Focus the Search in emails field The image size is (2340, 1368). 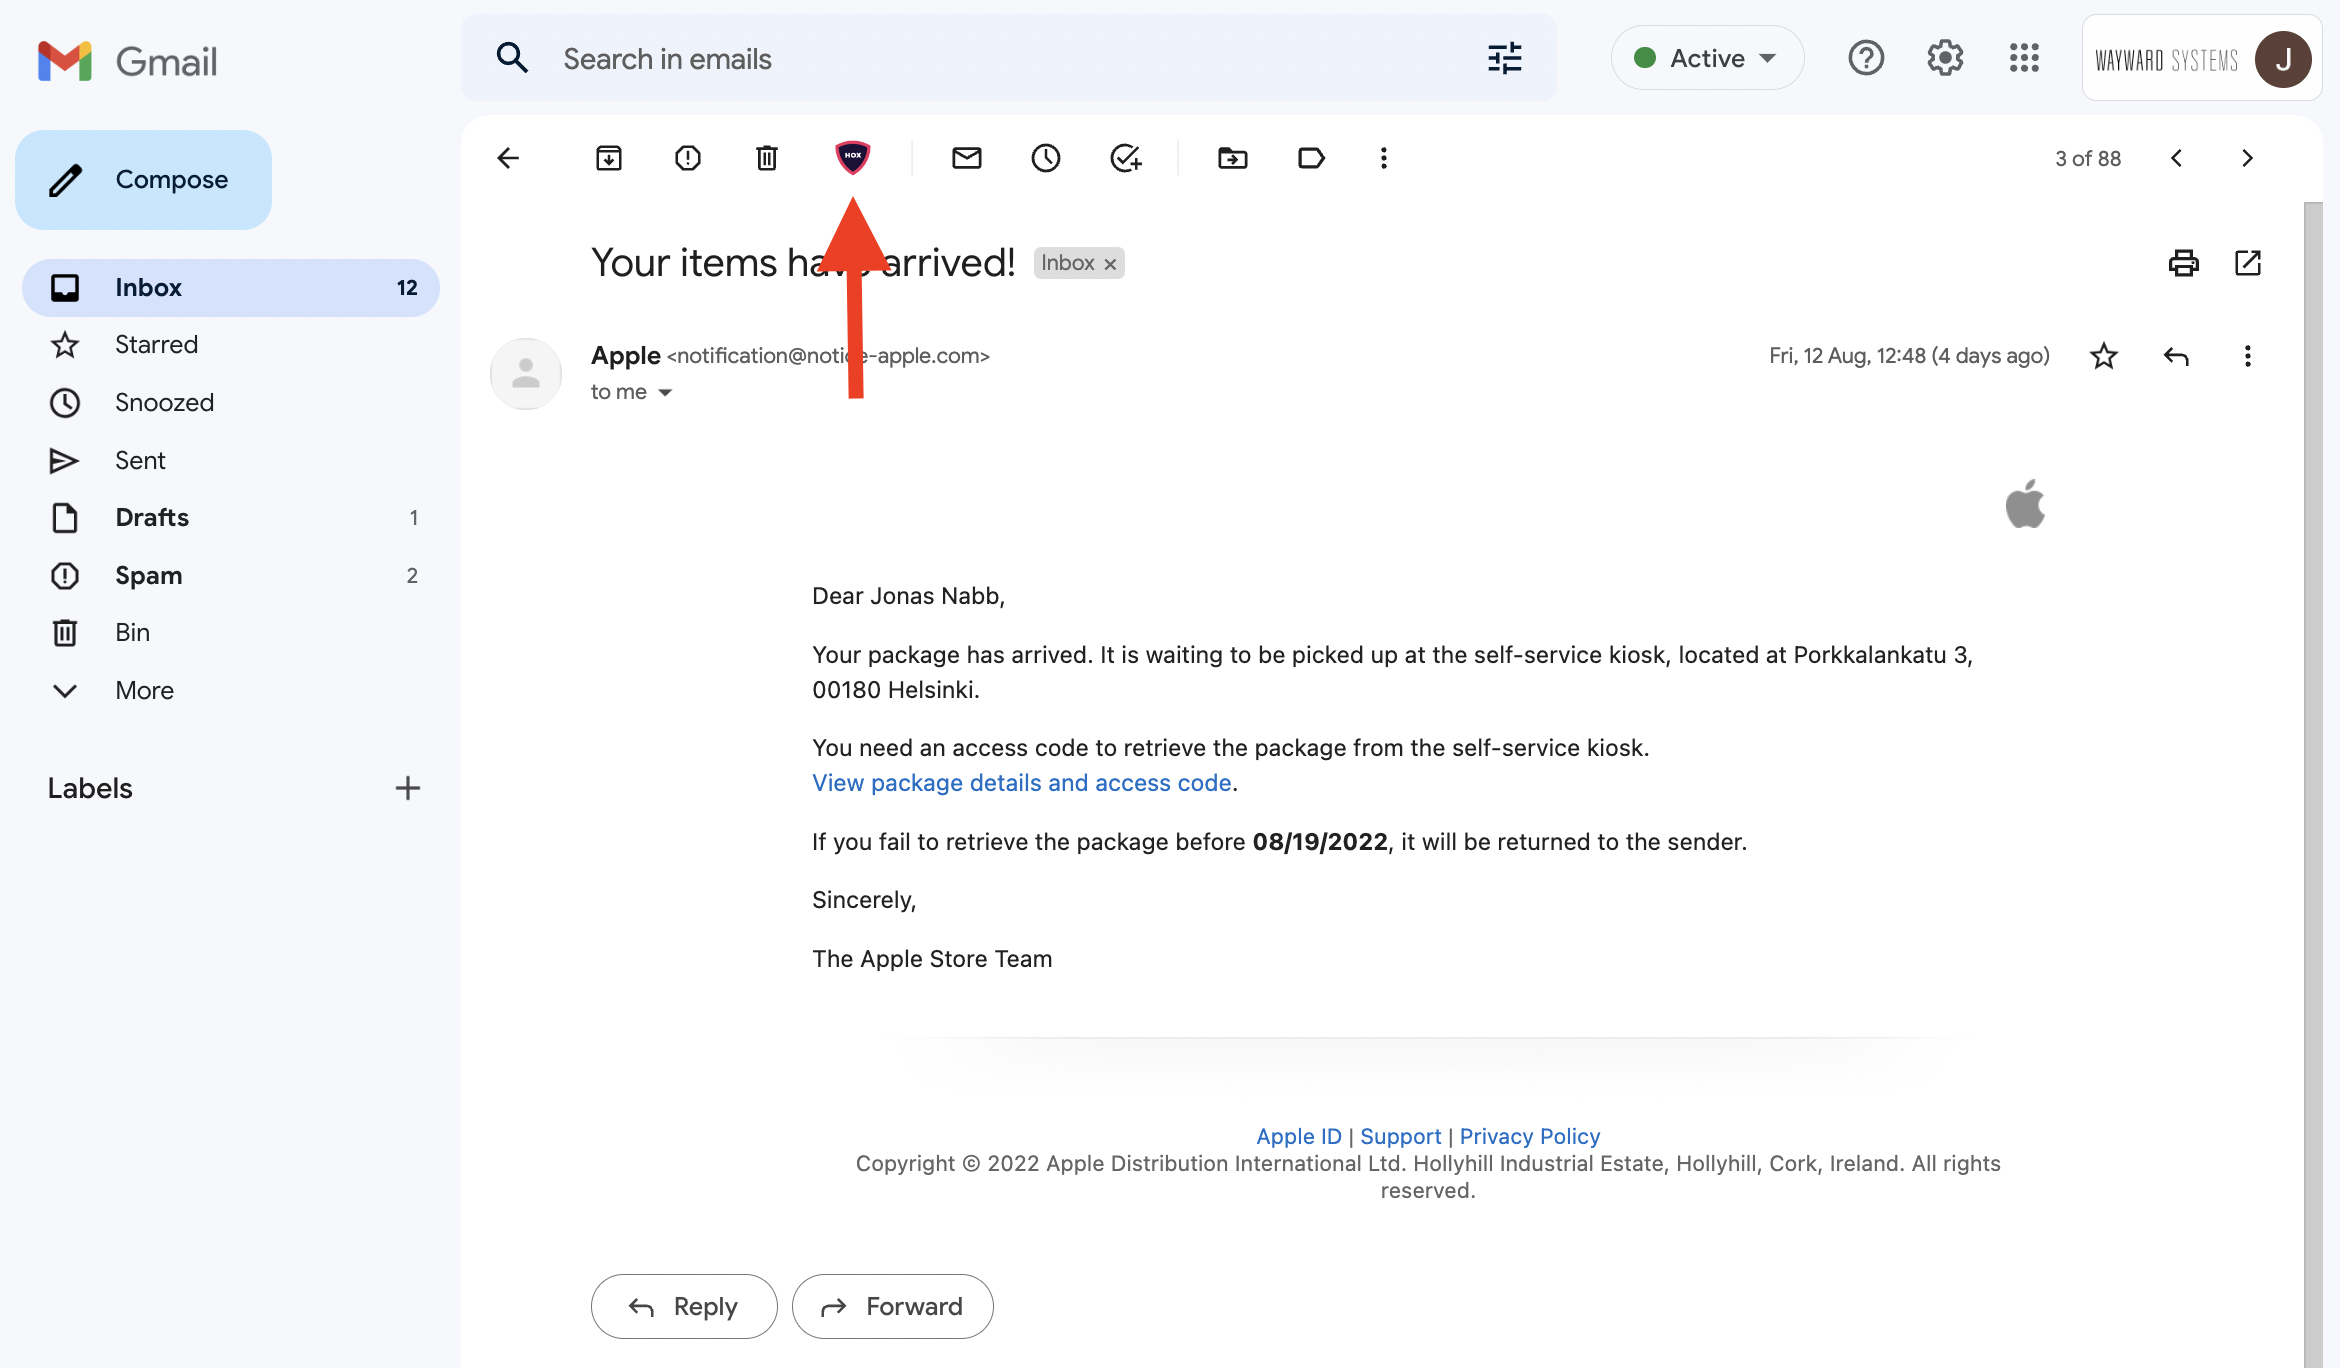click(x=1009, y=58)
